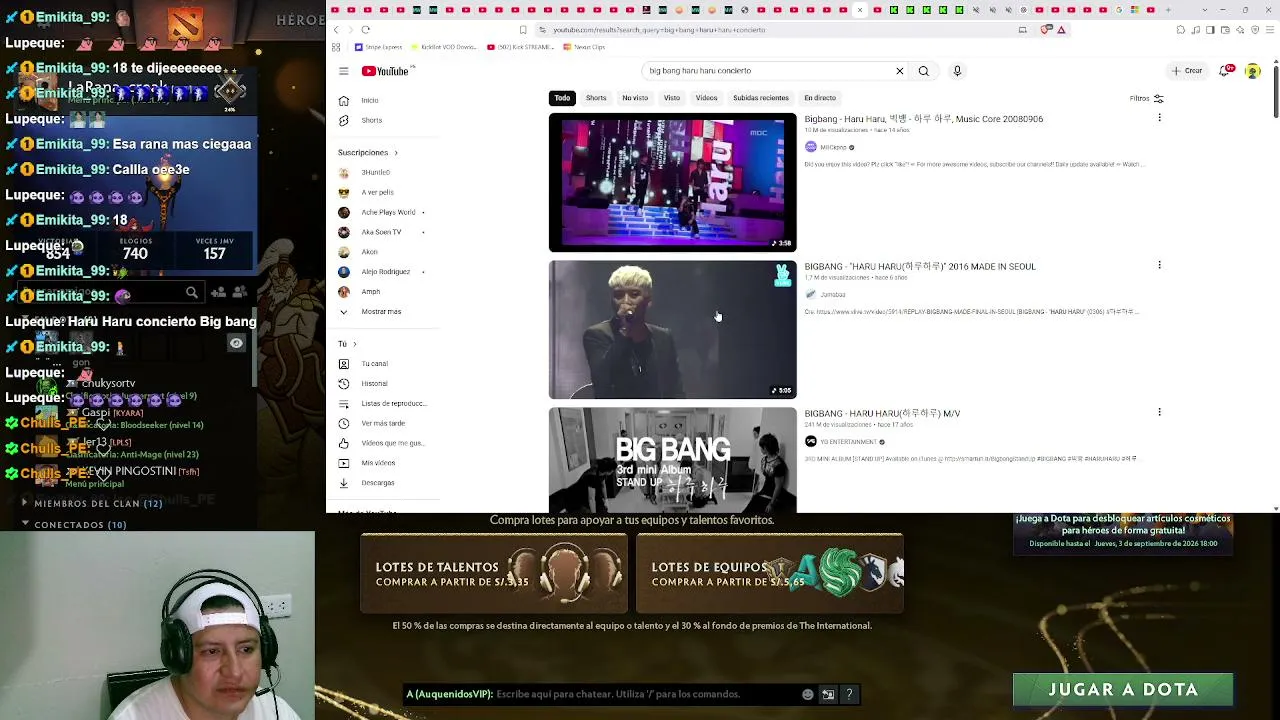Click the Lotes de Talentos banner
Screen dimensions: 1280x720
point(494,573)
